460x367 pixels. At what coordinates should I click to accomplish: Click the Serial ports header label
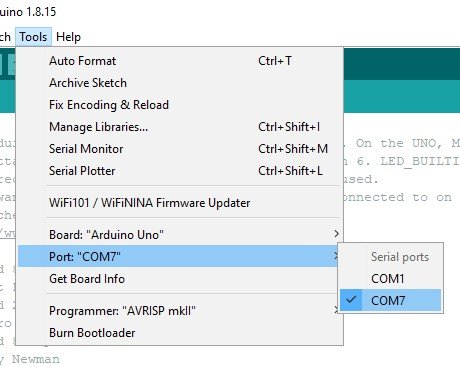[400, 257]
